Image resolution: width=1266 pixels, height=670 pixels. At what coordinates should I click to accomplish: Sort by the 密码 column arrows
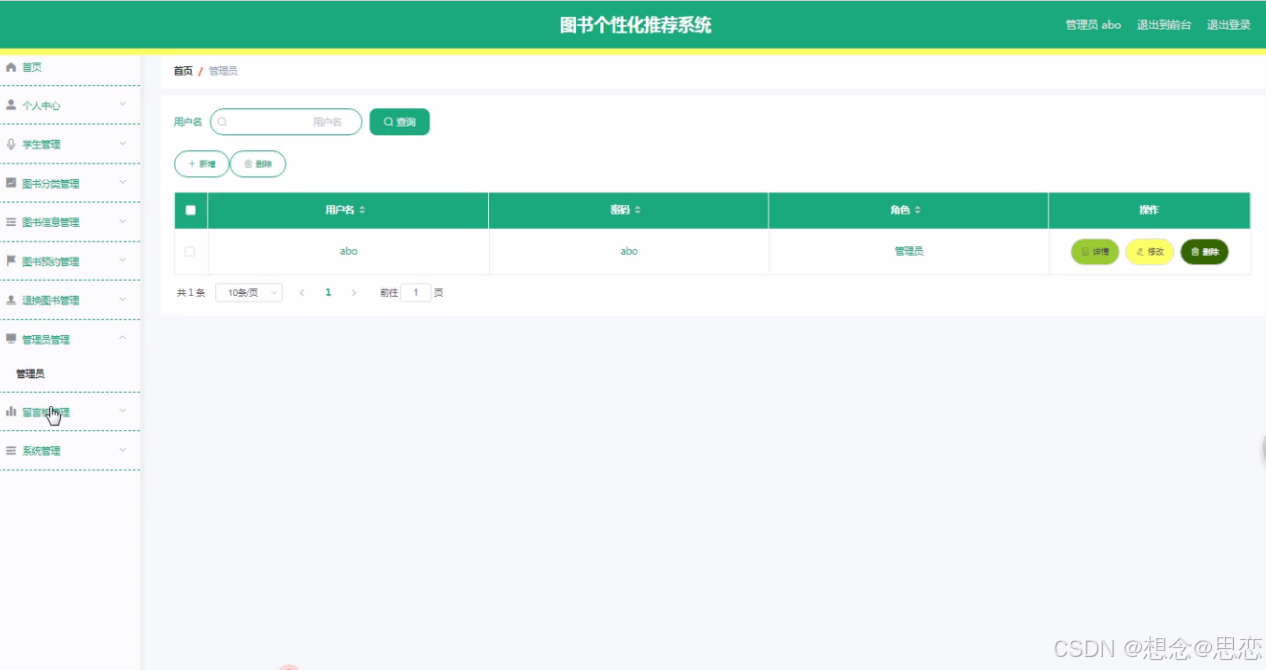pyautogui.click(x=637, y=210)
